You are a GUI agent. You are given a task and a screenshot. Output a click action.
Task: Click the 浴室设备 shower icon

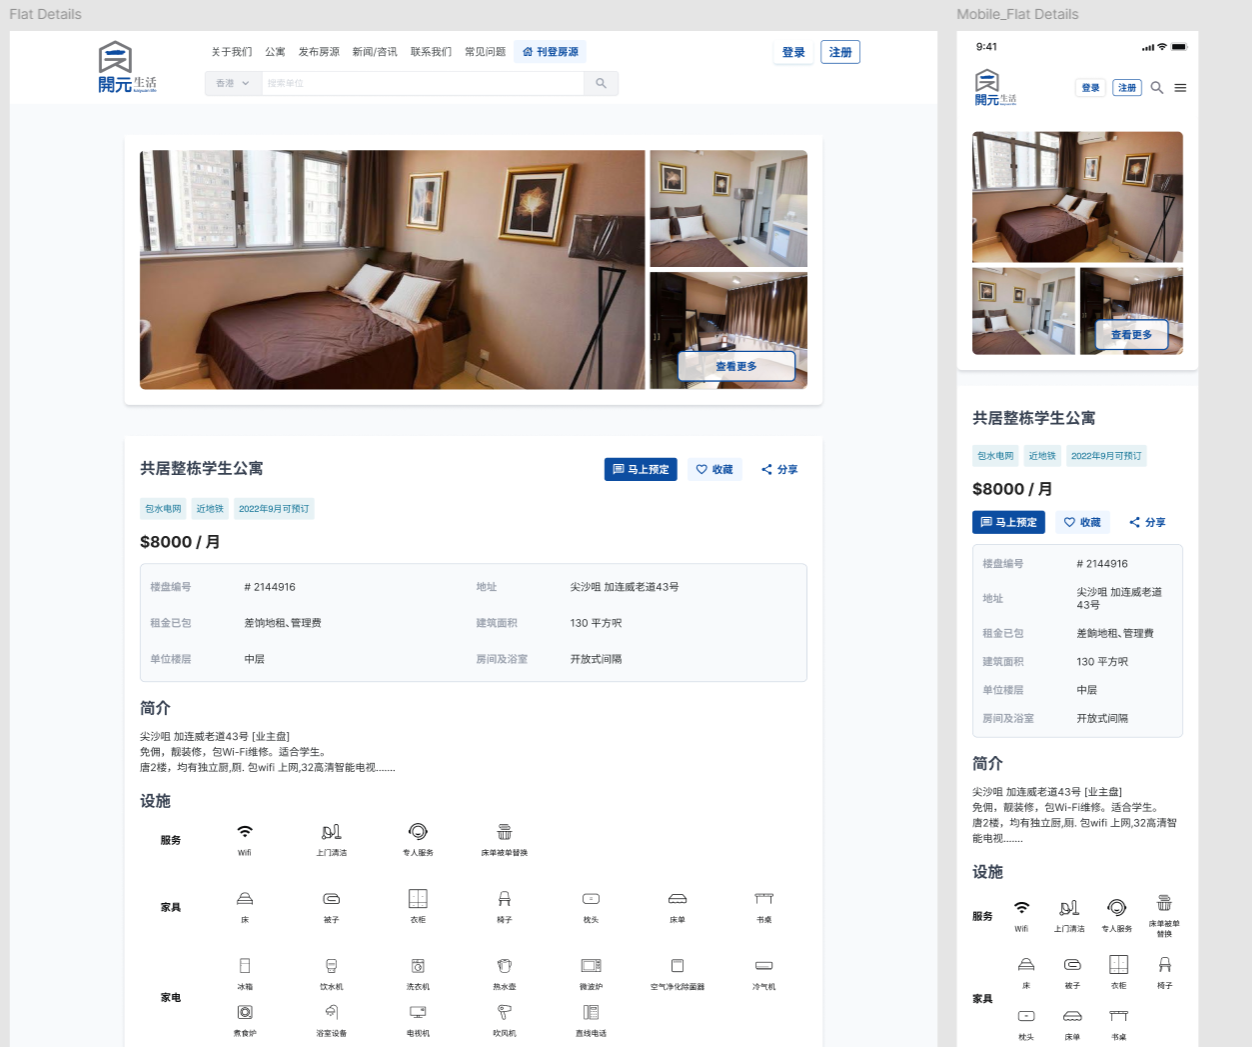pos(331,1012)
